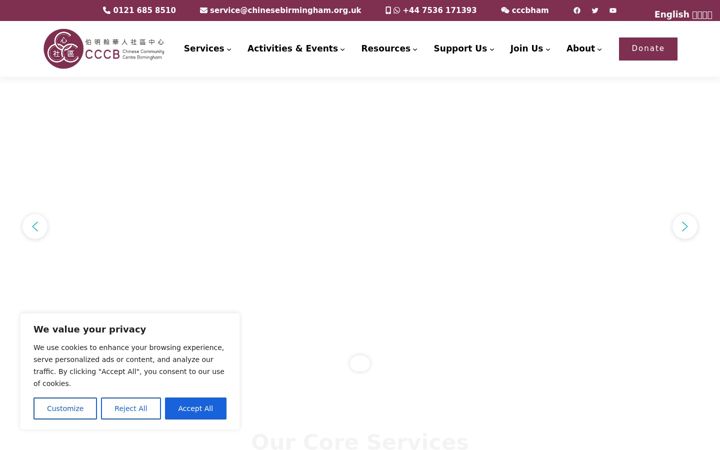Open the Support Us dropdown
This screenshot has height=450, width=720.
click(x=464, y=48)
